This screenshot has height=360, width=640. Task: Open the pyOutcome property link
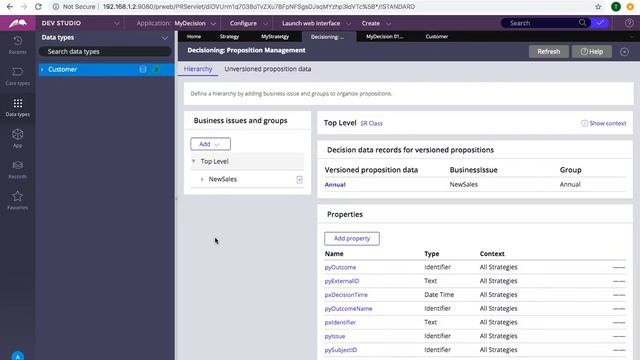pyautogui.click(x=340, y=267)
